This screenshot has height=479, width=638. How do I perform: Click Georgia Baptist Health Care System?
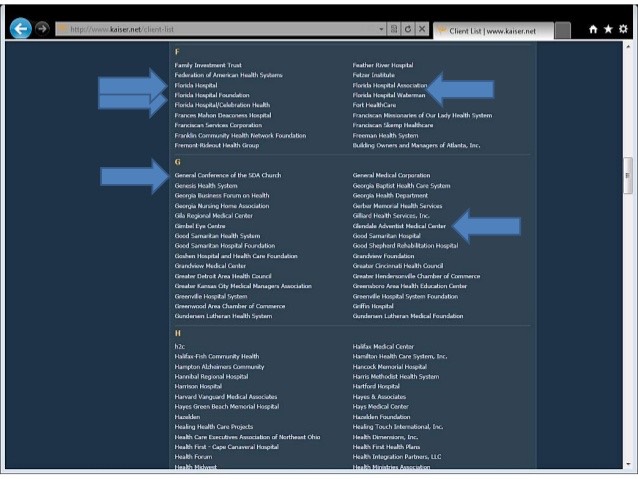click(x=402, y=186)
